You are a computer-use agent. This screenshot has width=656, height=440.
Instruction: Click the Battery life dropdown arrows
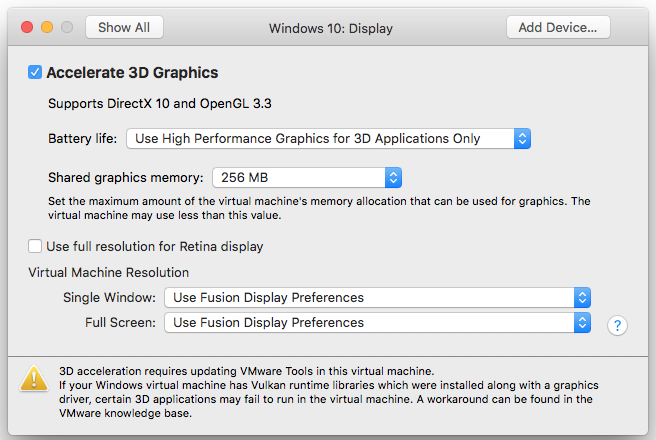click(522, 138)
